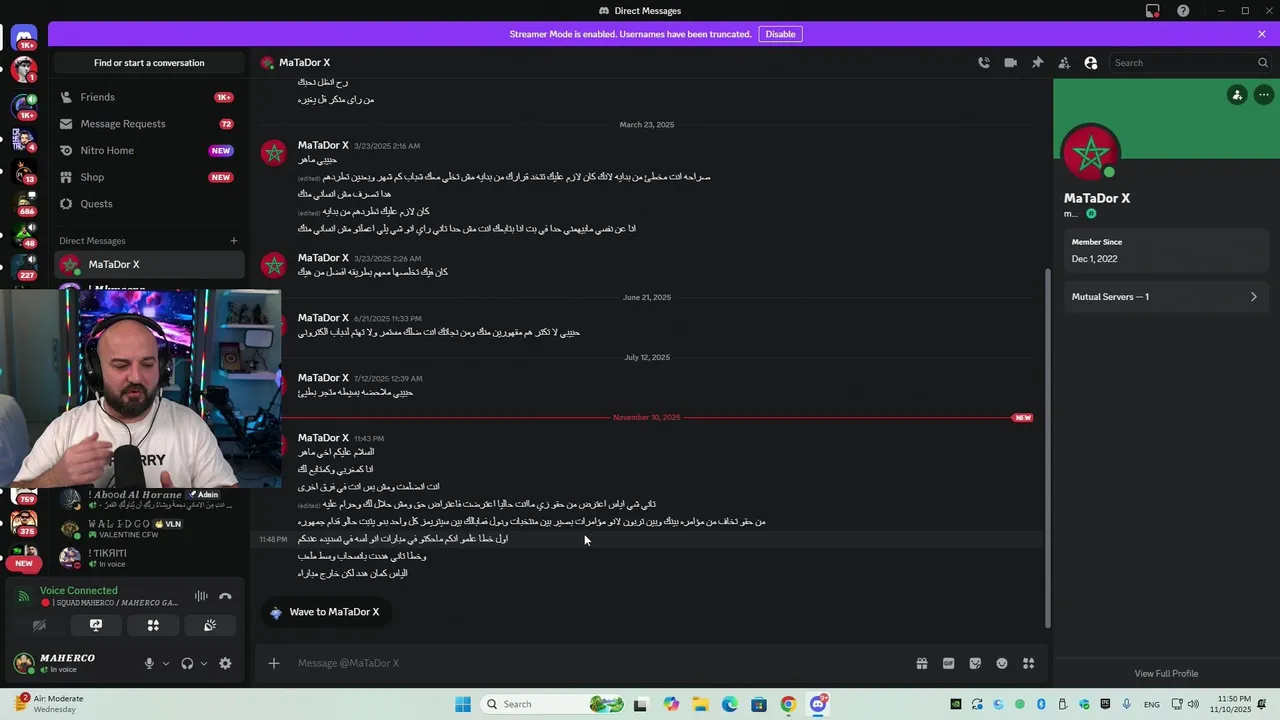Open Message Requests
Screen dimensions: 1280x720
148,124
